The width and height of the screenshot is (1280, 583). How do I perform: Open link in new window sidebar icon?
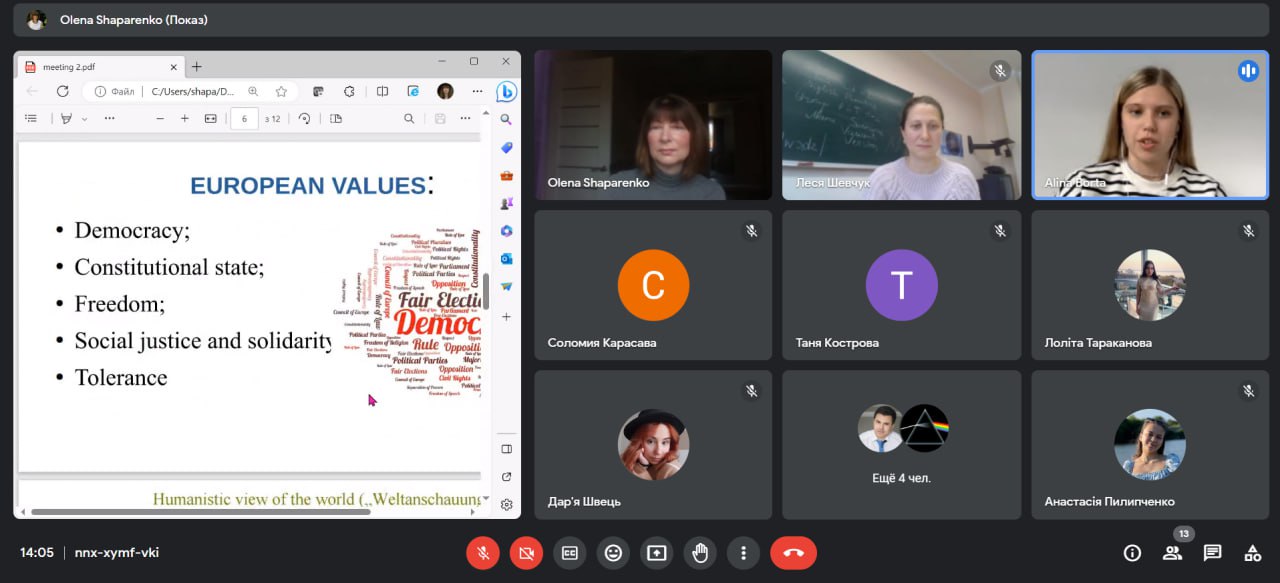pyautogui.click(x=506, y=477)
